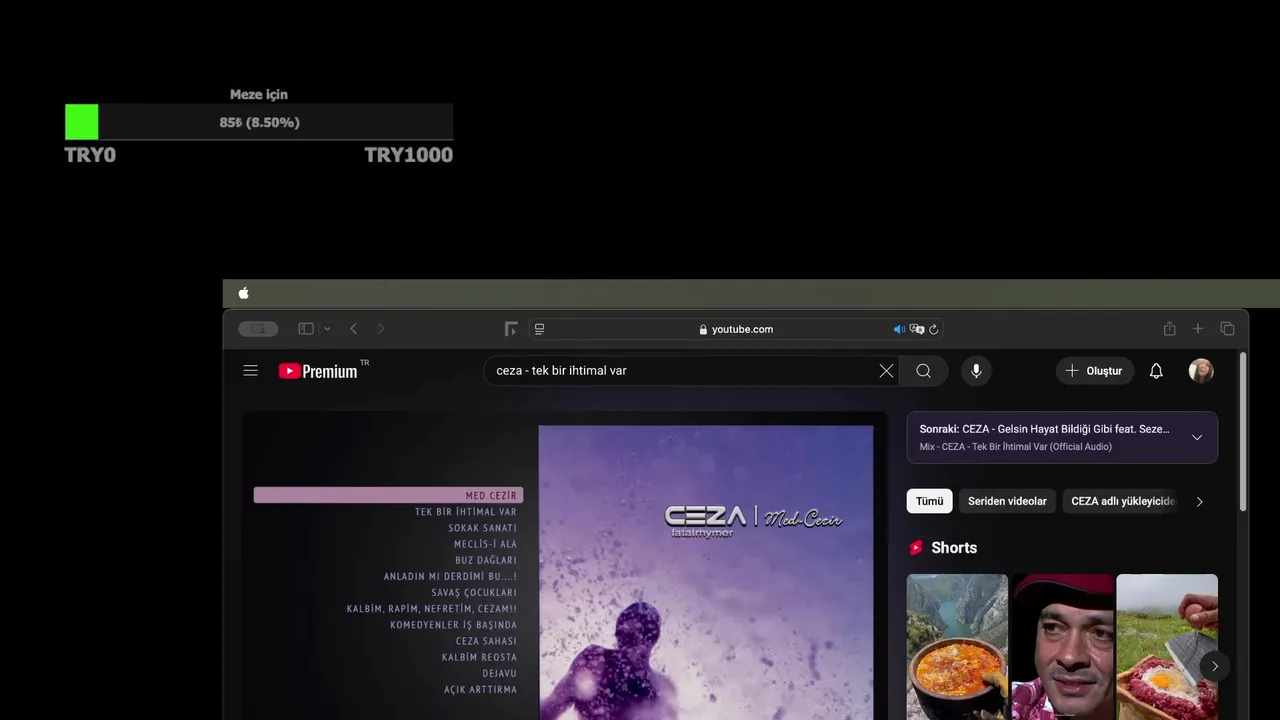
Task: Open the stew-by-canyon Shorts thumbnail
Action: tap(957, 647)
